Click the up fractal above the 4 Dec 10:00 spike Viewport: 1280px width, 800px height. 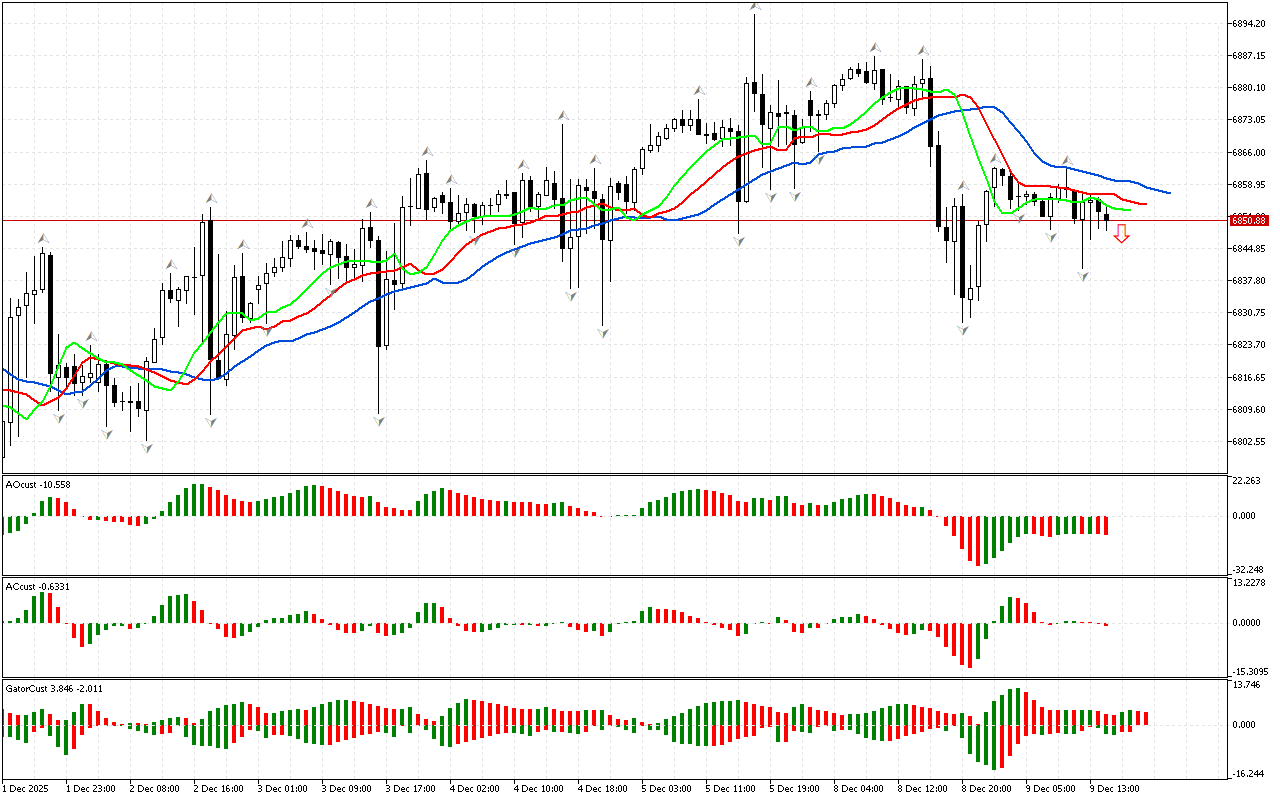[x=564, y=117]
